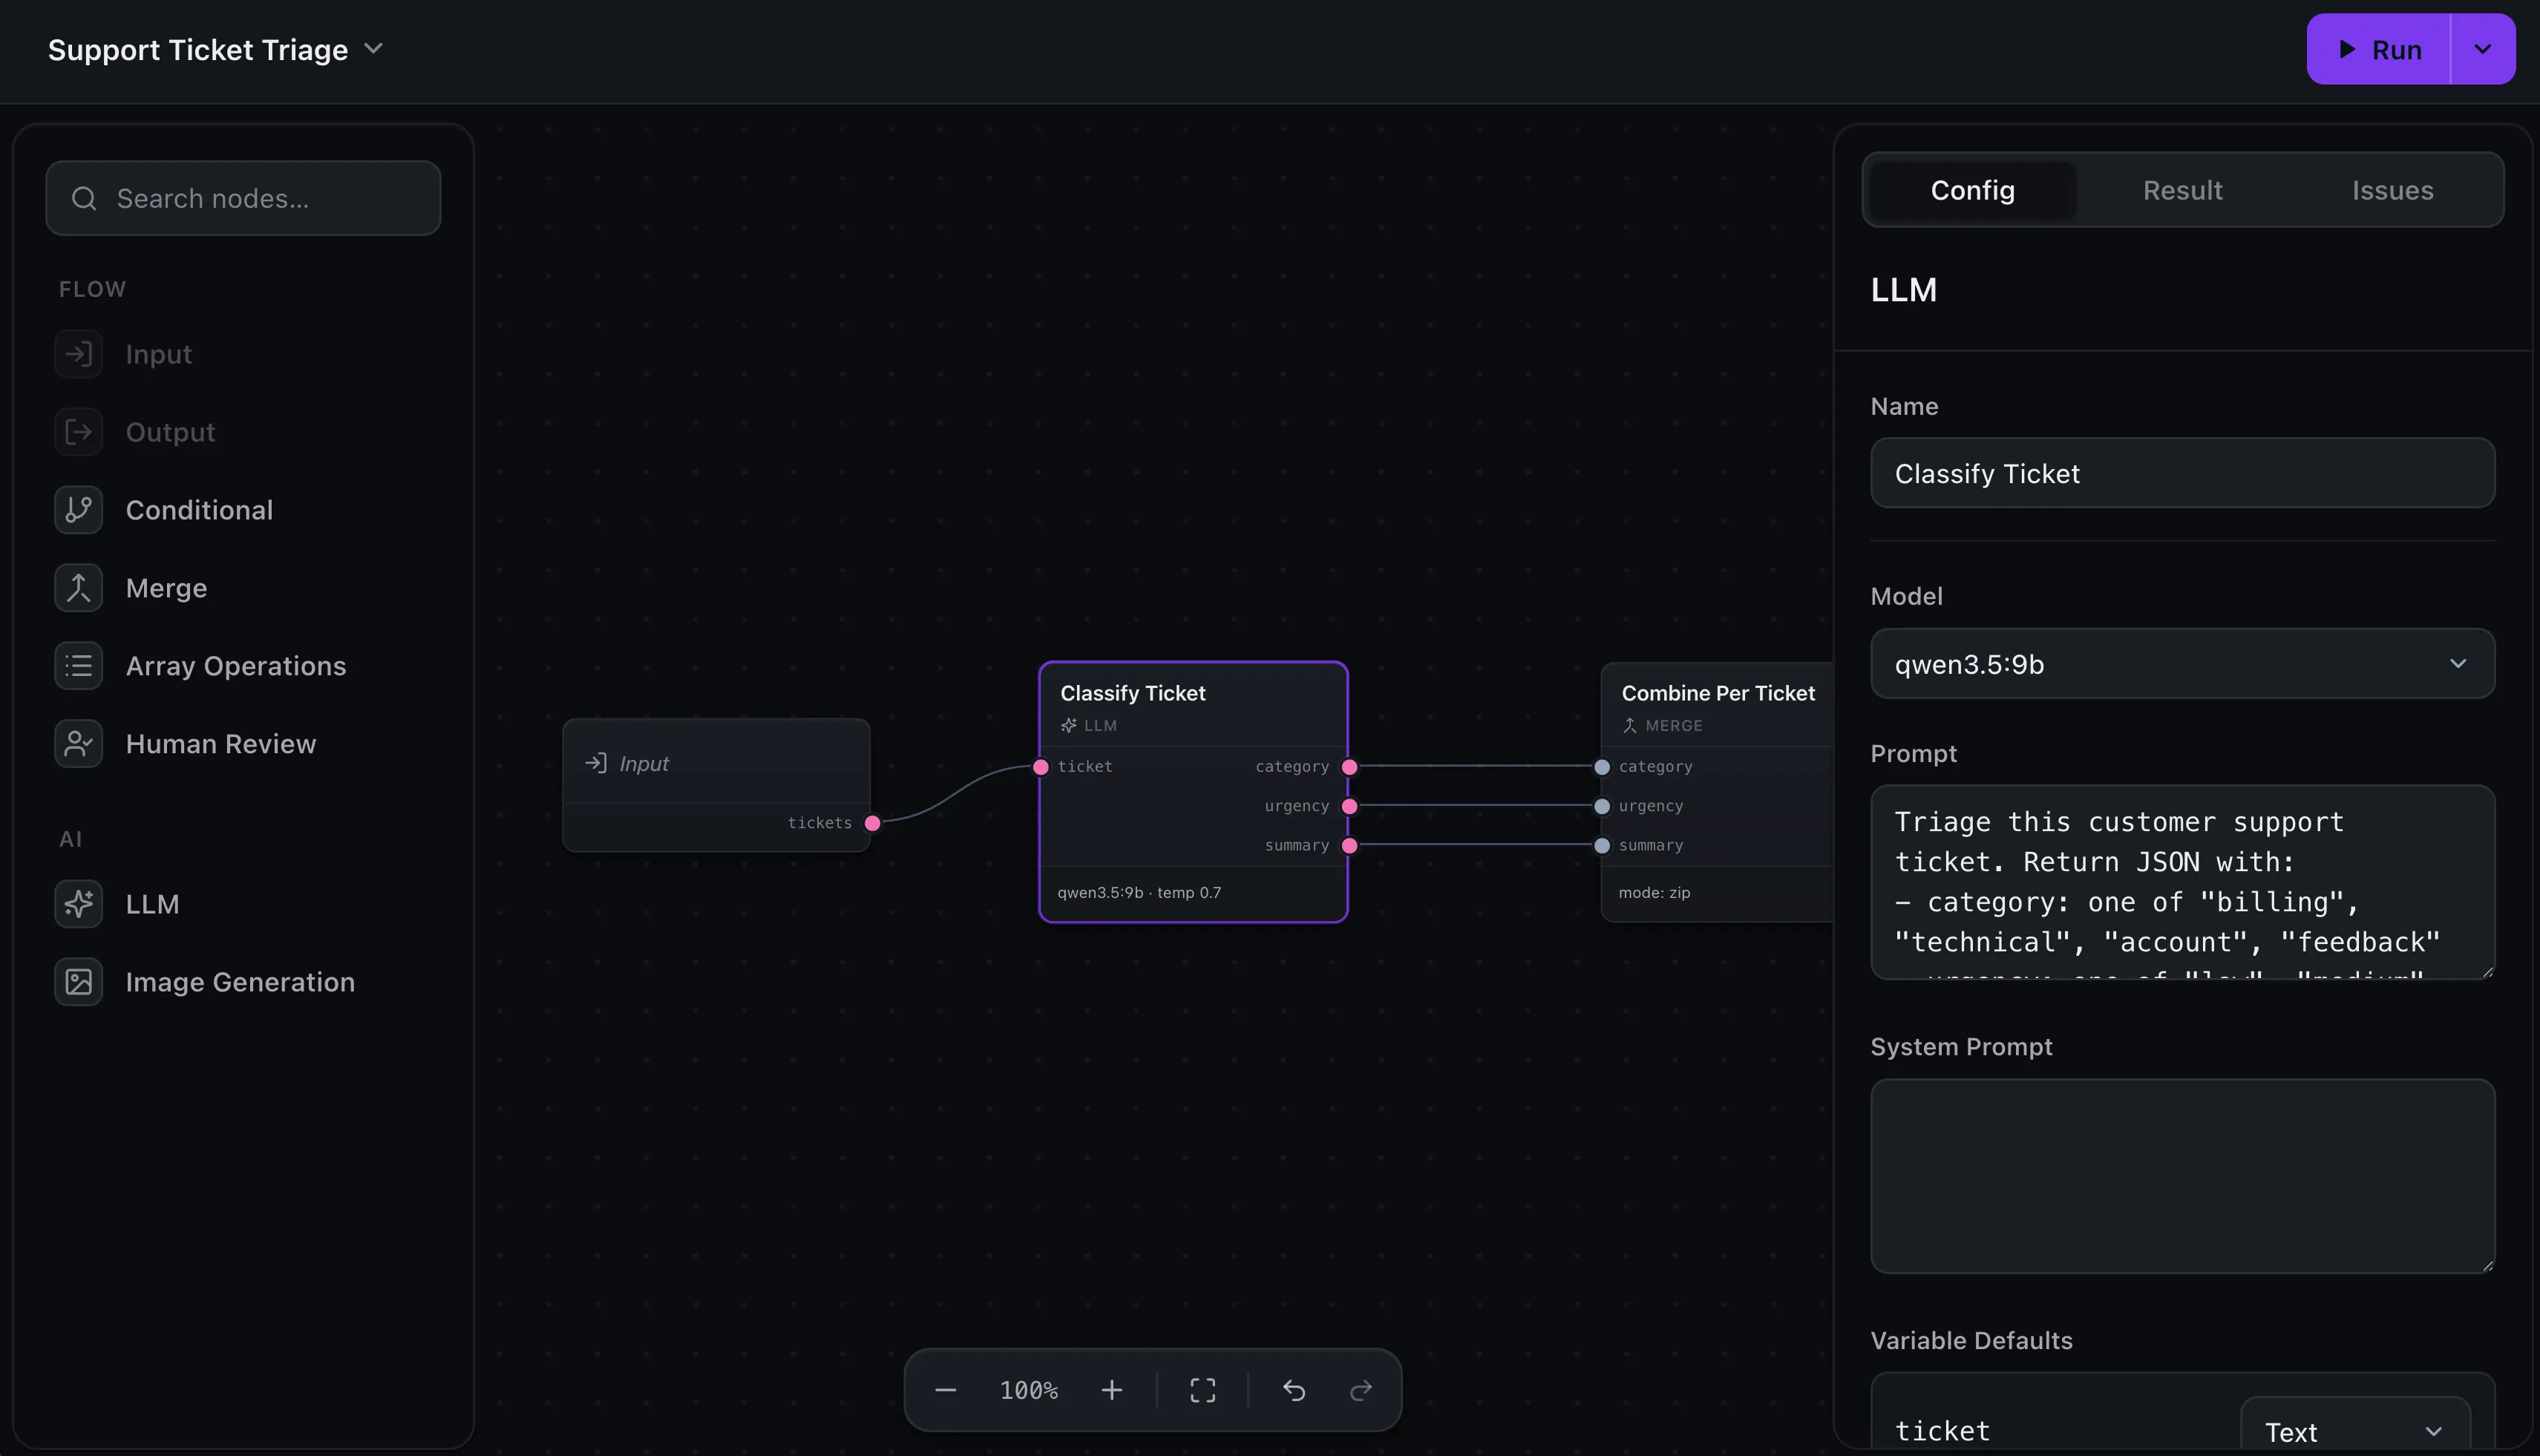This screenshot has height=1456, width=2540.
Task: Pick the Human Review person icon
Action: pyautogui.click(x=78, y=744)
